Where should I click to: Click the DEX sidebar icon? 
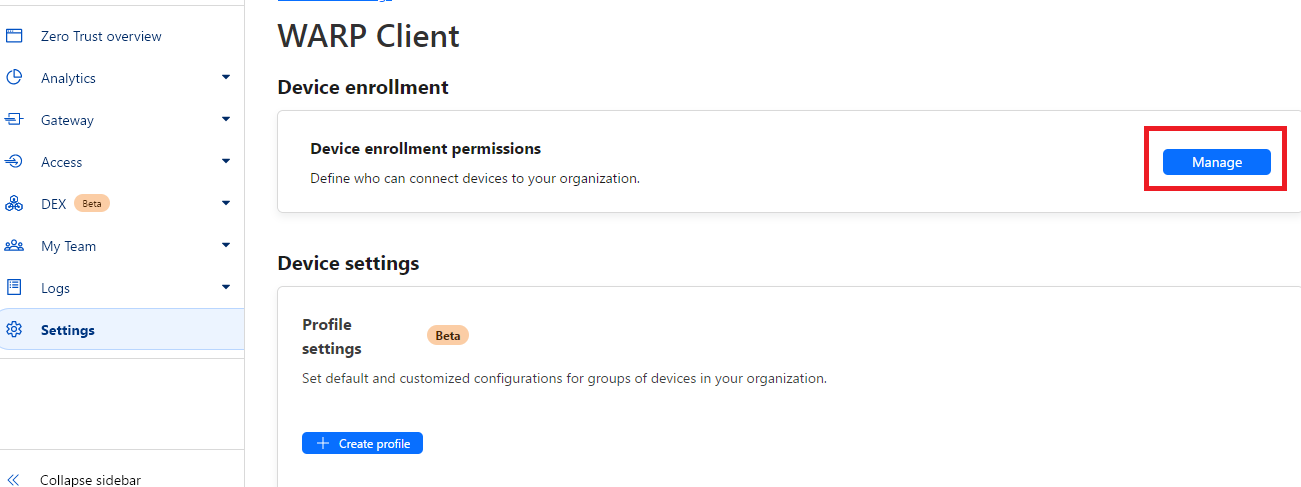pyautogui.click(x=14, y=204)
